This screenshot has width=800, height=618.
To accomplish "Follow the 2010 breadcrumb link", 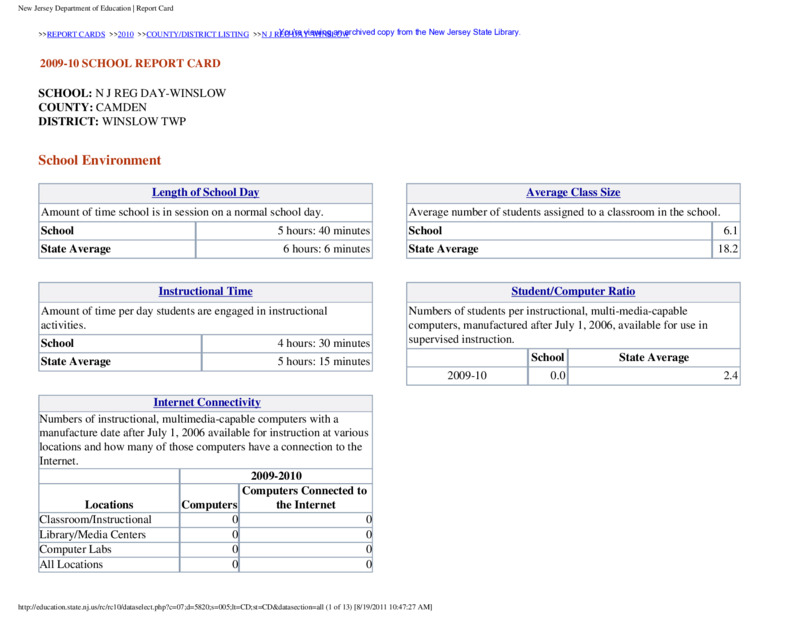I will pyautogui.click(x=126, y=34).
